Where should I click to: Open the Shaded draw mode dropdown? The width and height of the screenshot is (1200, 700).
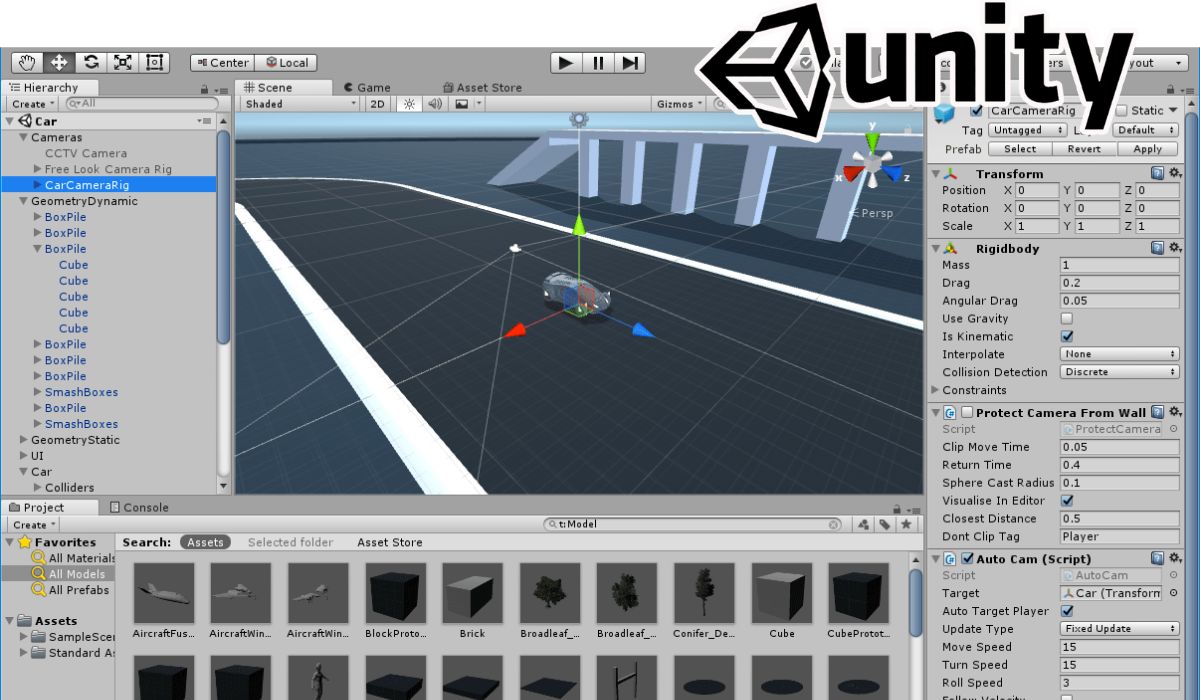(x=300, y=104)
